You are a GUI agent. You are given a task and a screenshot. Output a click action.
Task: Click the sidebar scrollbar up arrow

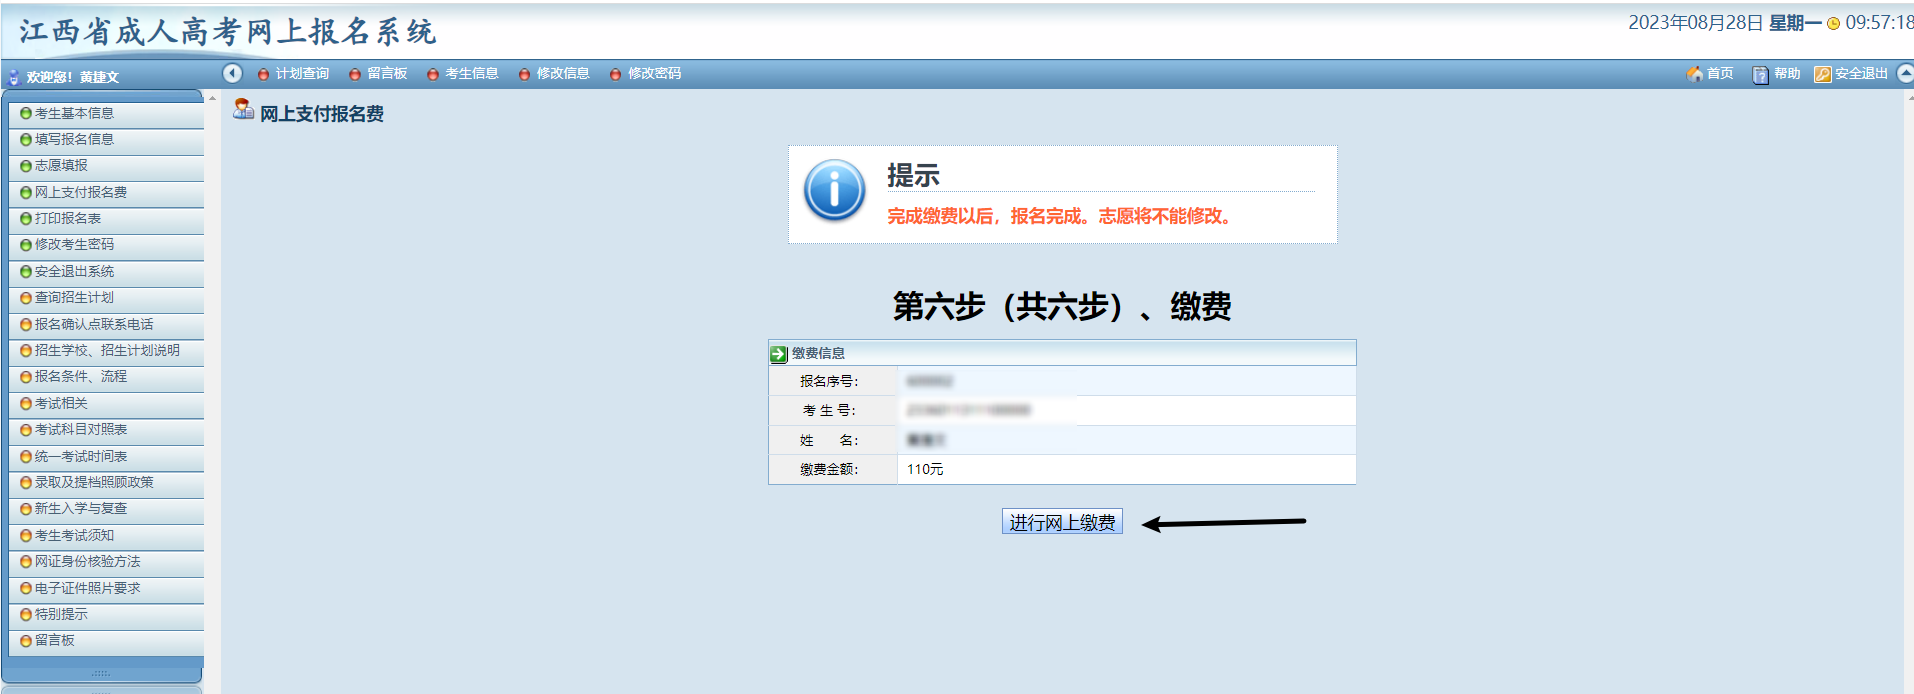(212, 98)
